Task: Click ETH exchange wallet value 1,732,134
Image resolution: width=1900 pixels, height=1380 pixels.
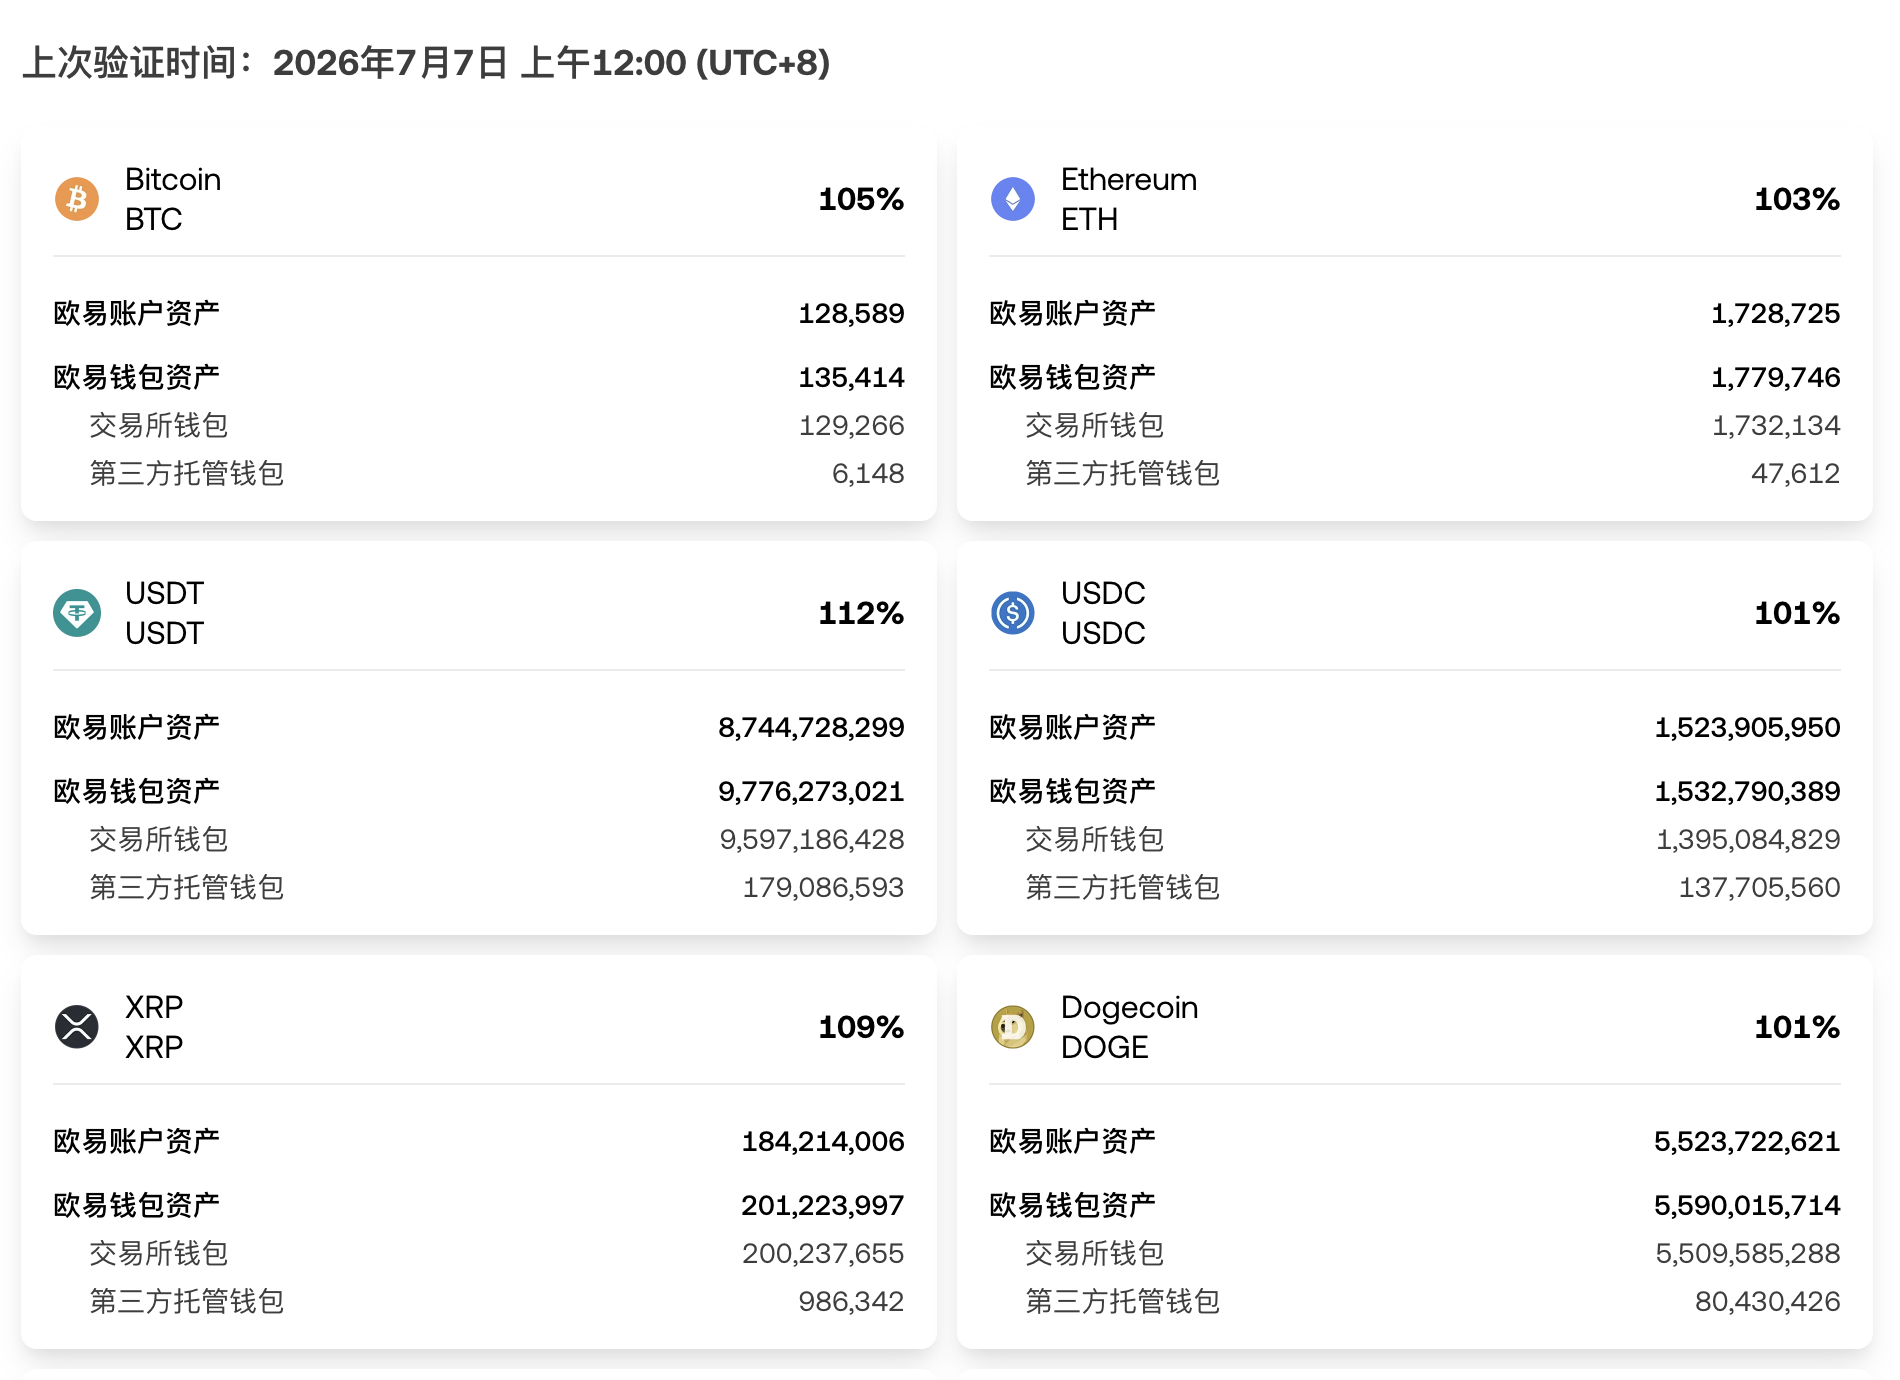Action: click(1776, 426)
